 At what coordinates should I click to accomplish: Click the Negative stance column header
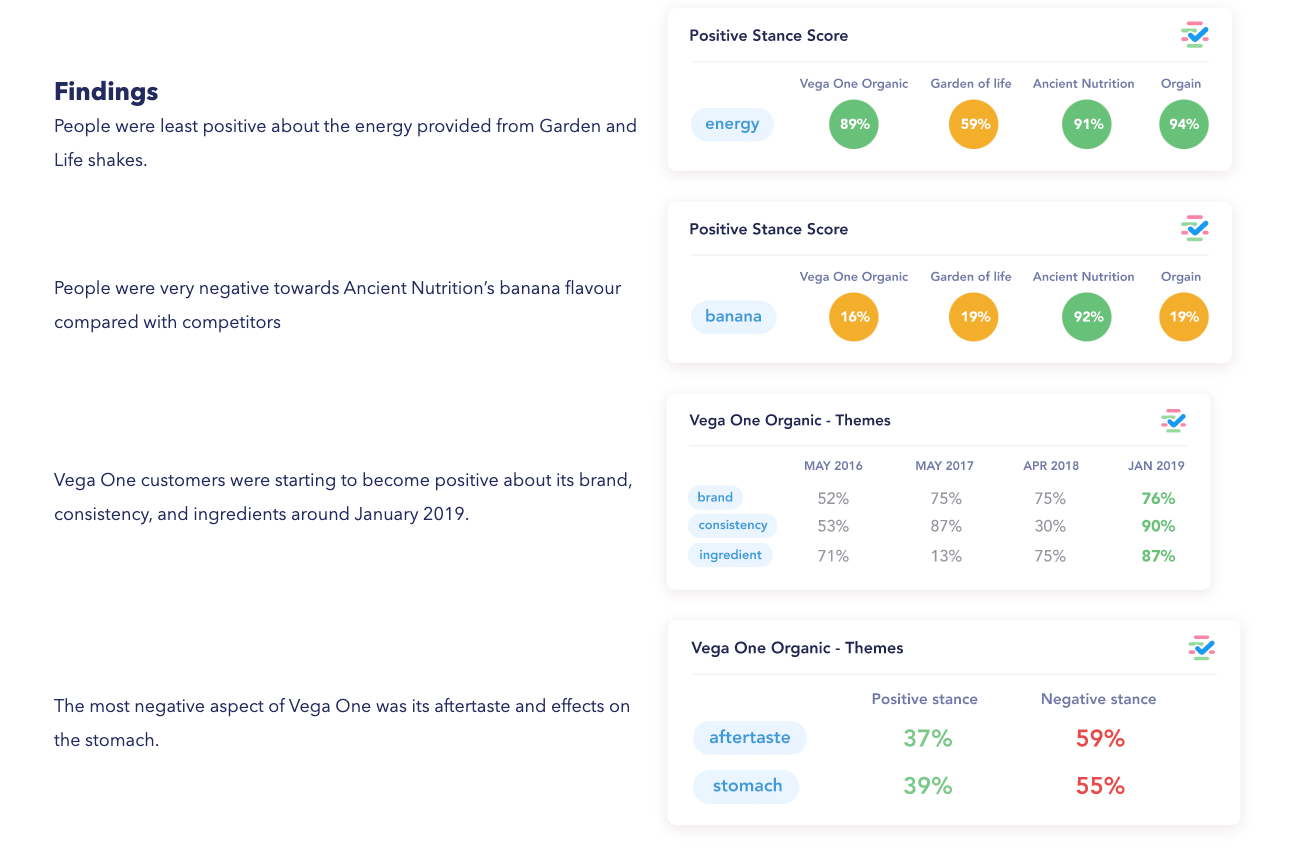(1098, 699)
